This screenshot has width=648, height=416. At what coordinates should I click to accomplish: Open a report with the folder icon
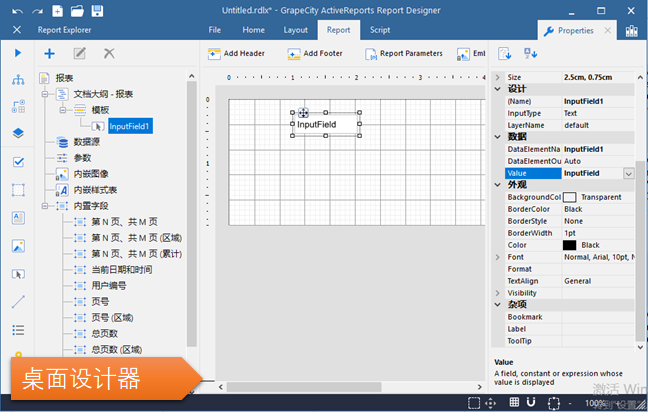click(x=77, y=11)
